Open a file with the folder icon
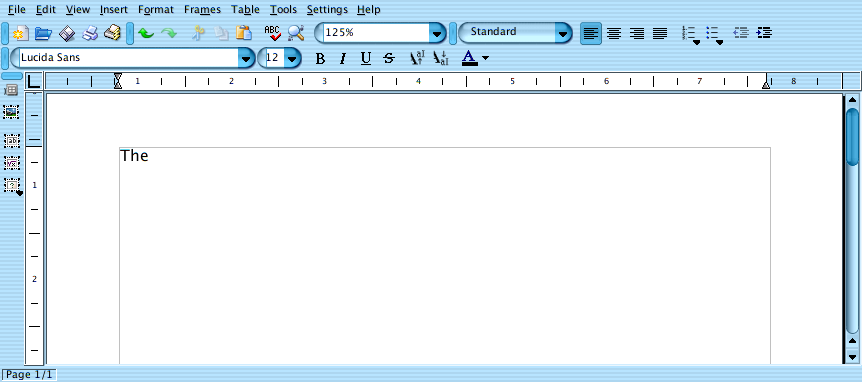 click(x=43, y=33)
